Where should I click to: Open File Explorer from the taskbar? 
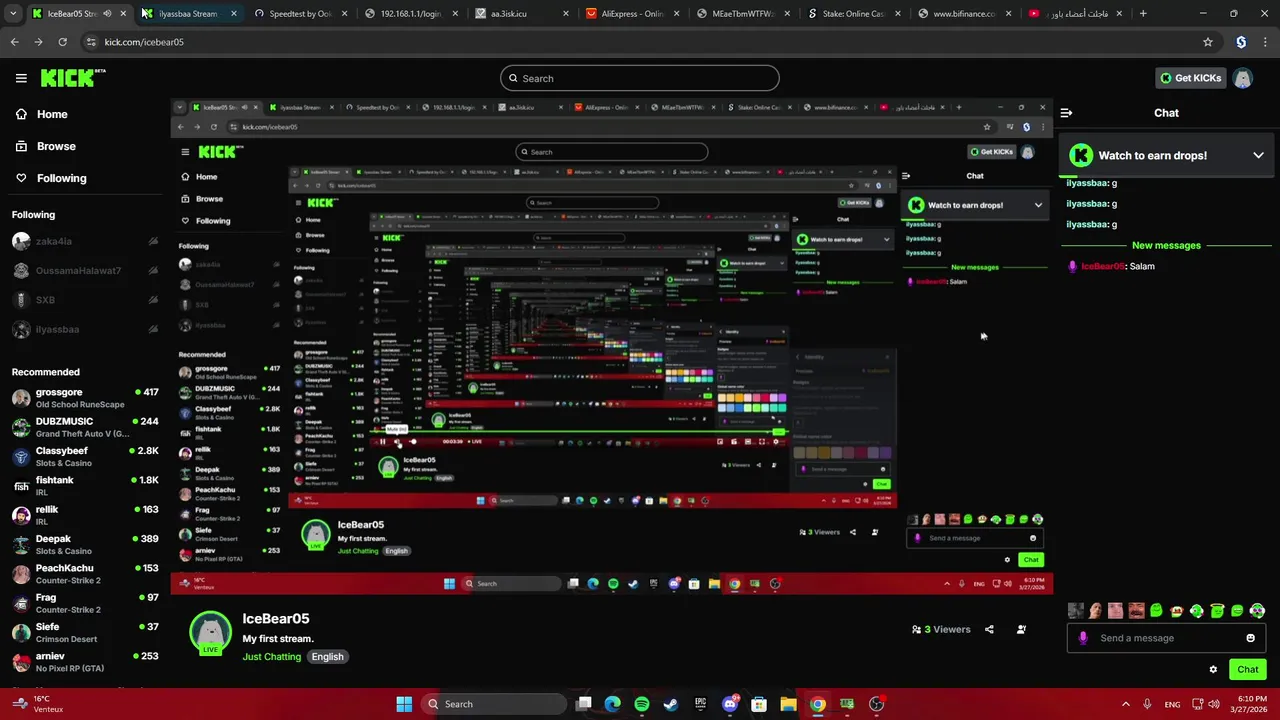(788, 704)
